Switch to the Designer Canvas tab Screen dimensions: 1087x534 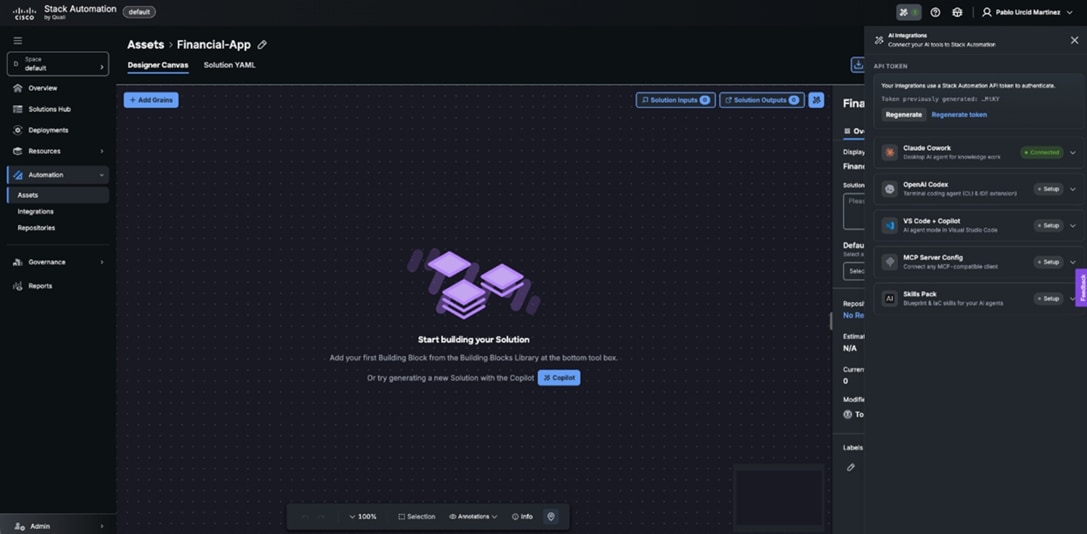coord(157,65)
